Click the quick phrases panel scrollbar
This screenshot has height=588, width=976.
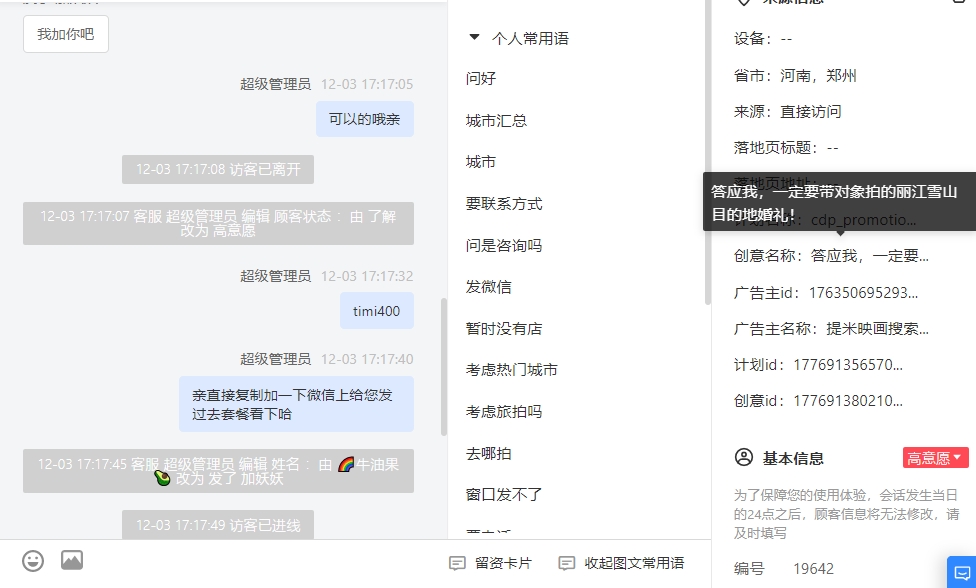pos(708,152)
